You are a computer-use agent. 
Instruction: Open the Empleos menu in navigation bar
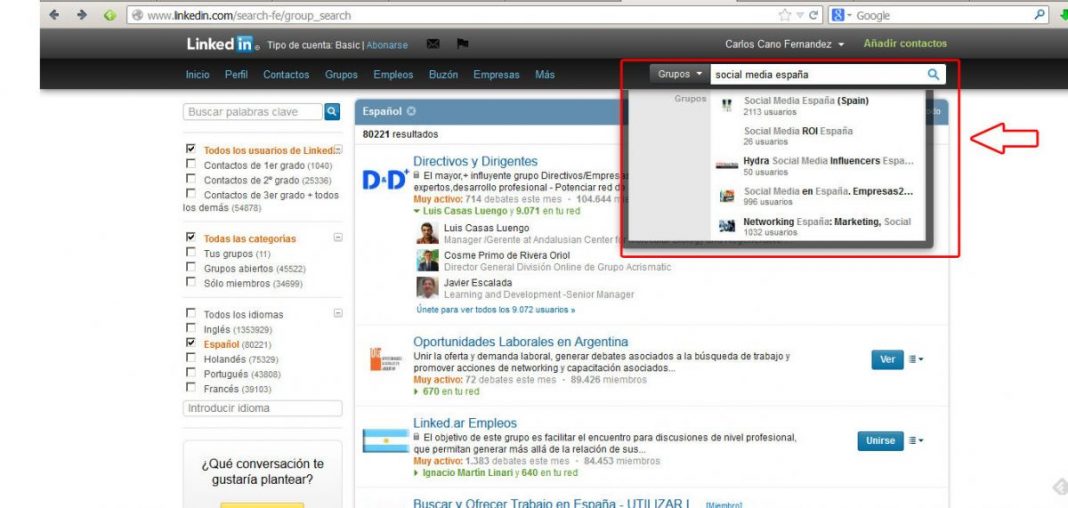(392, 75)
